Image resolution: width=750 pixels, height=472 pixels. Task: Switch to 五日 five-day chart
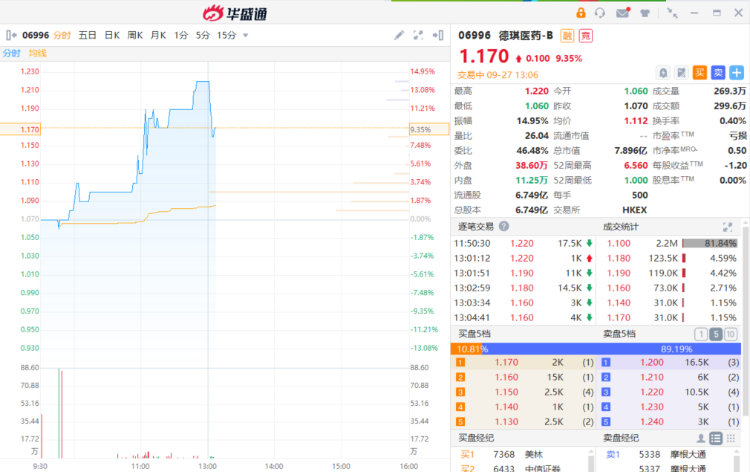[88, 35]
